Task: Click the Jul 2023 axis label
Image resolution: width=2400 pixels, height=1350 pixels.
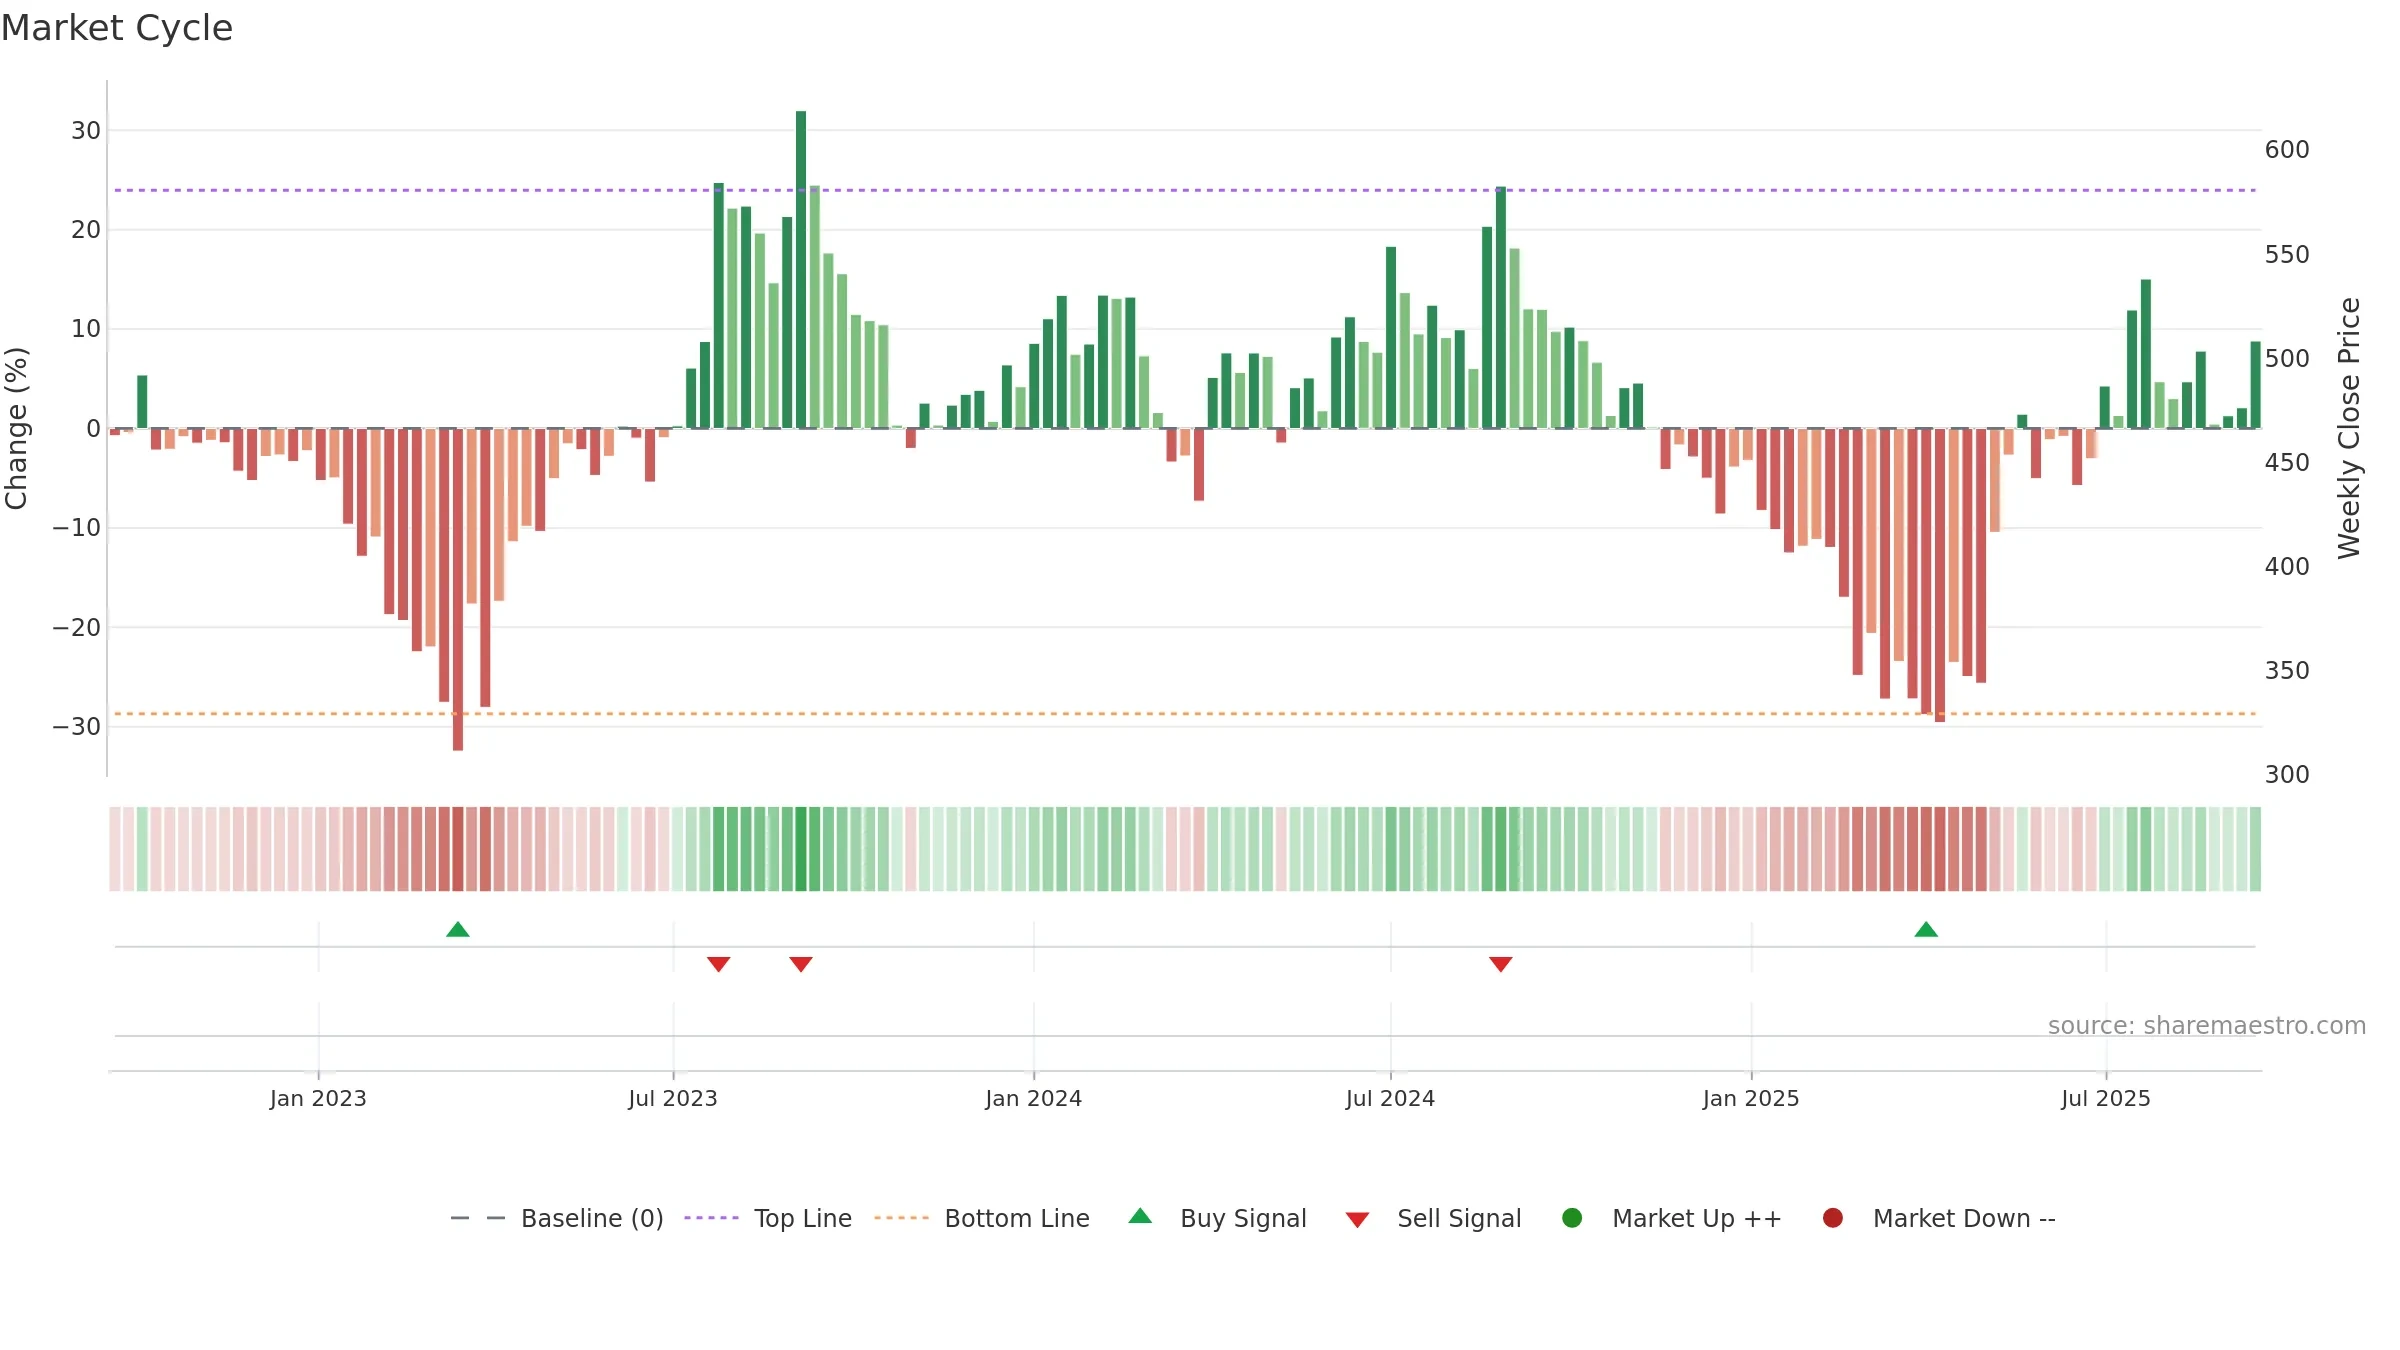Action: [673, 1099]
